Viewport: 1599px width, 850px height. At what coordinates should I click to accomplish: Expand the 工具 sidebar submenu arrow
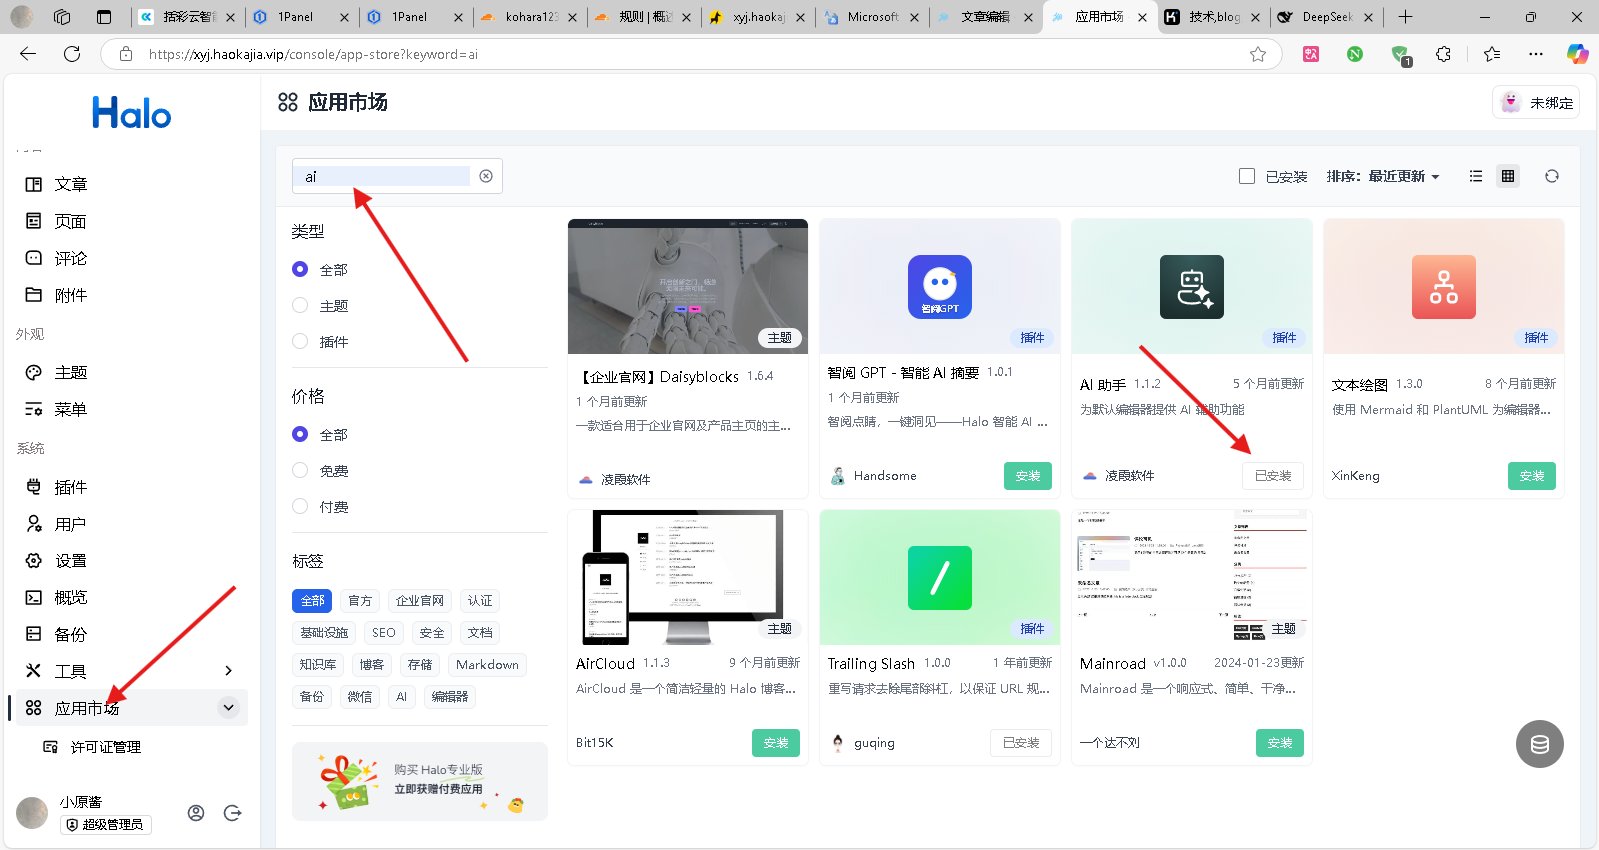228,671
